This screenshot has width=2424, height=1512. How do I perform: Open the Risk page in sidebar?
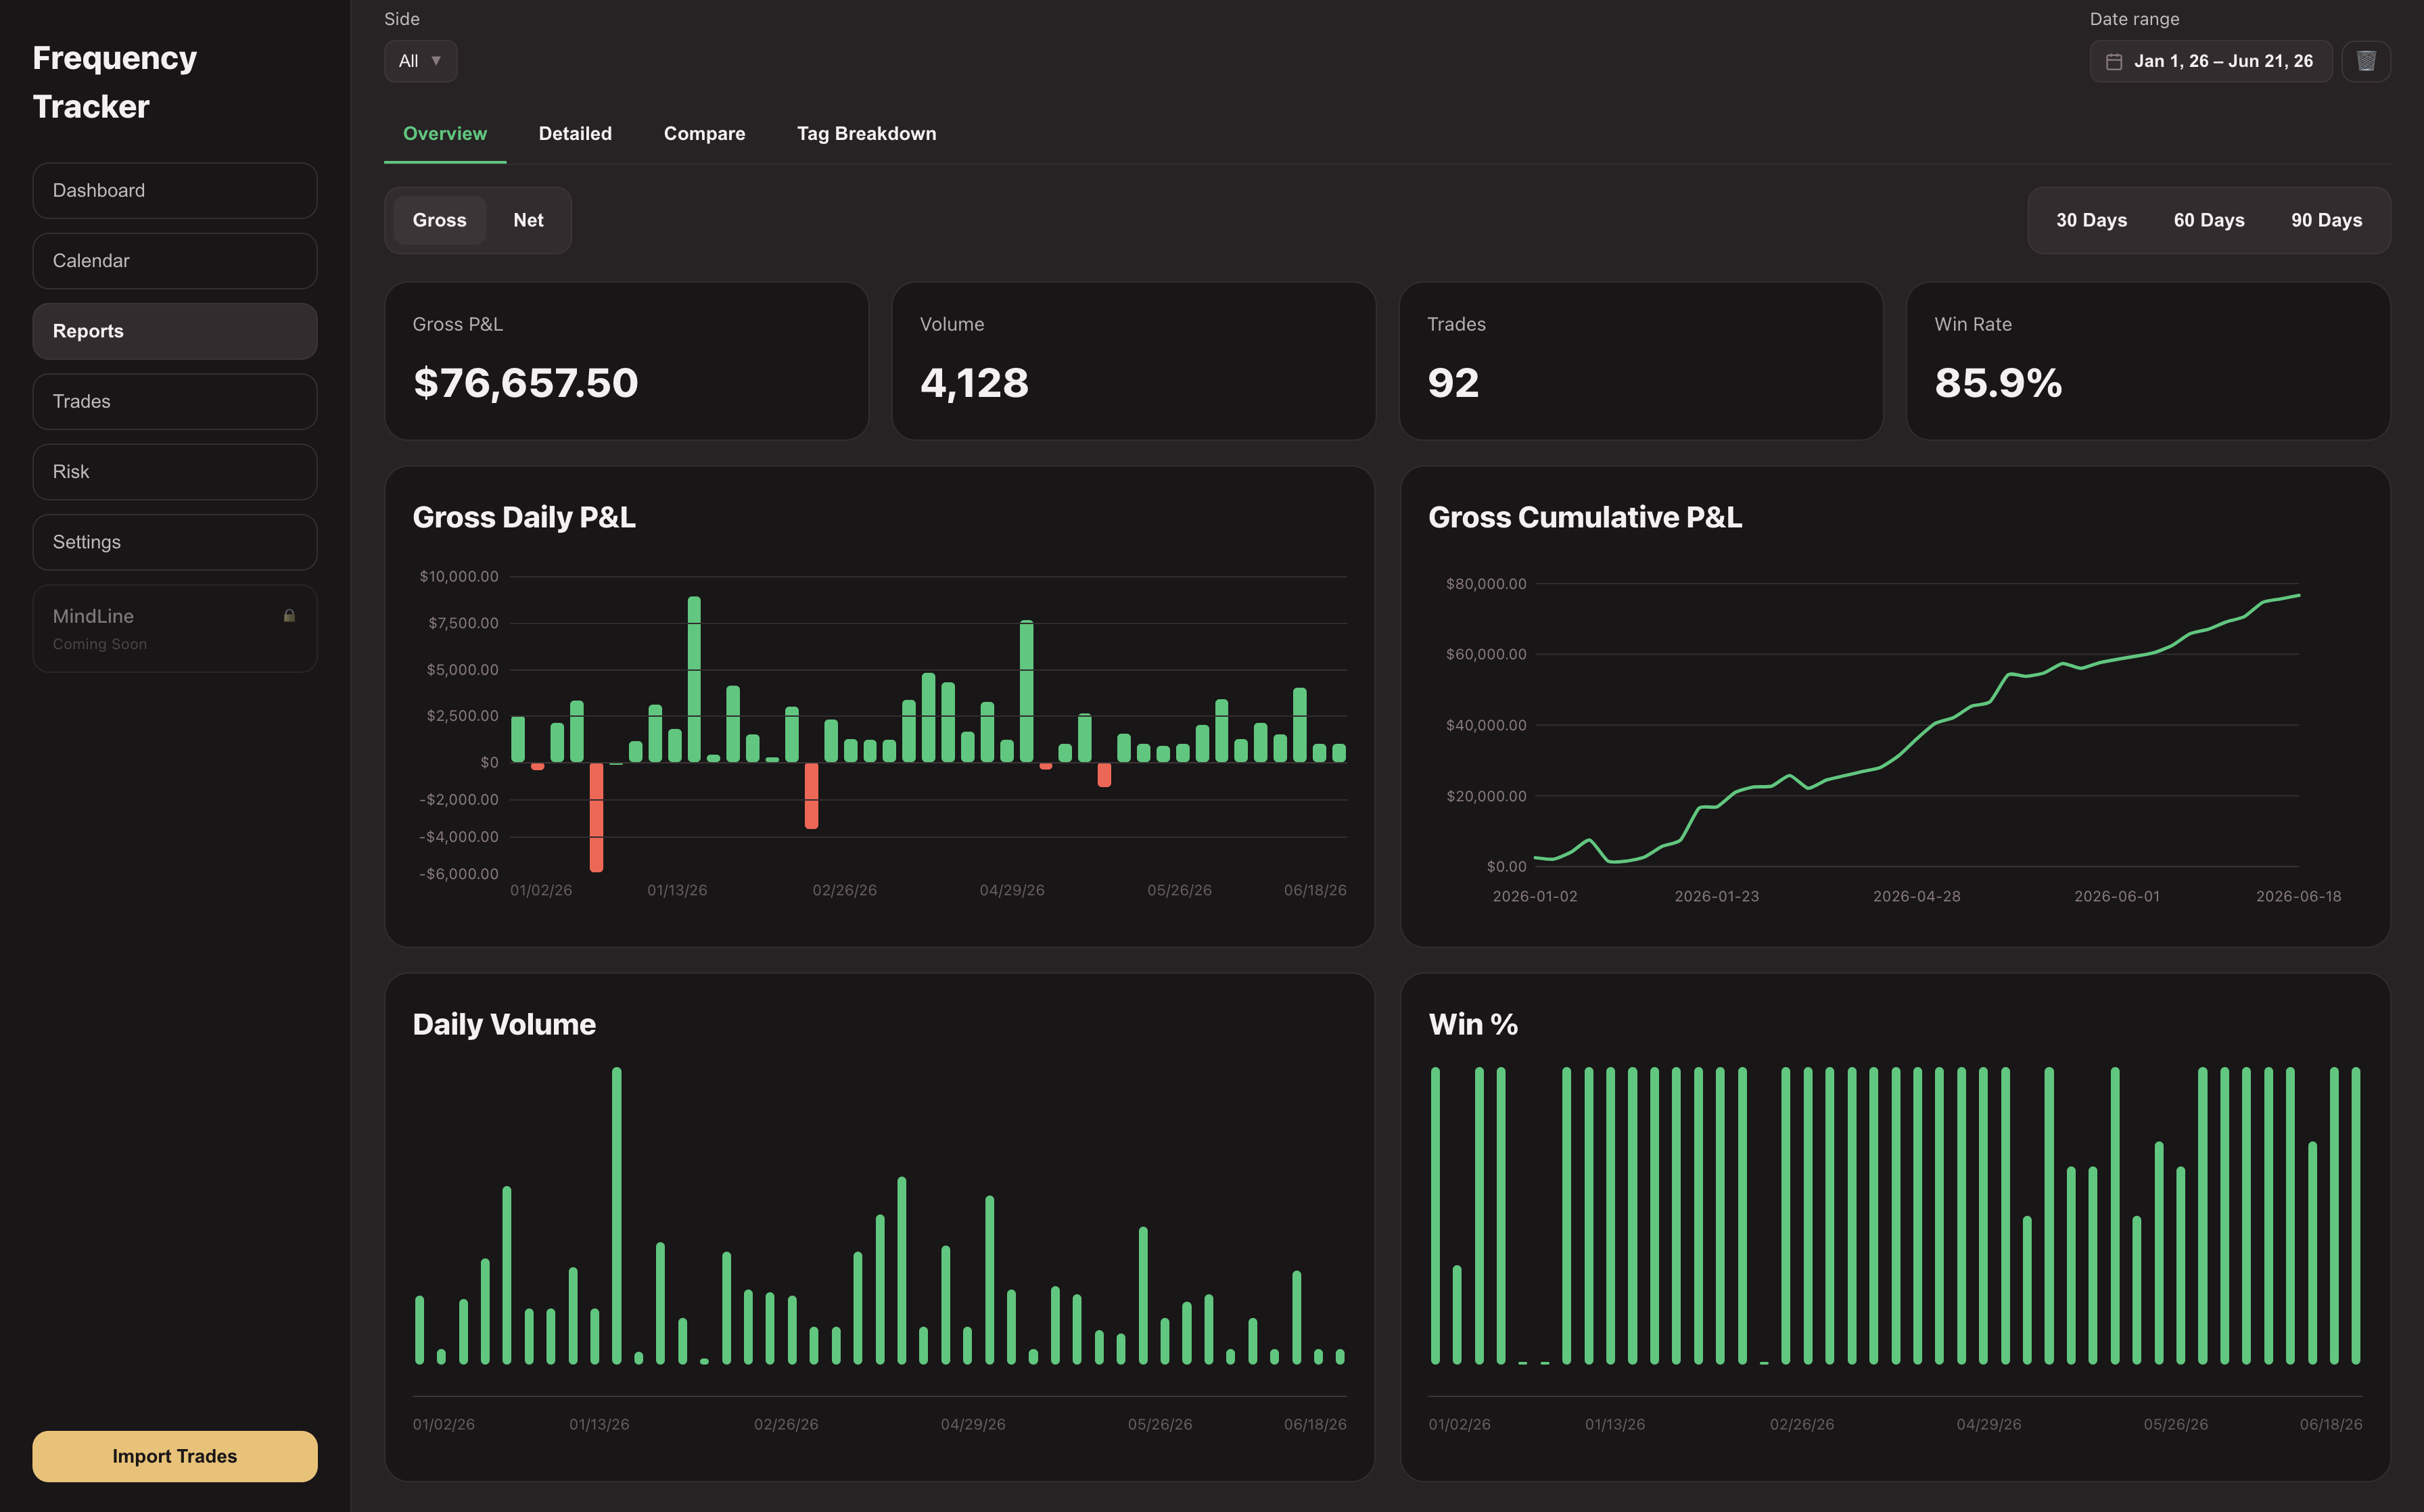[x=175, y=472]
